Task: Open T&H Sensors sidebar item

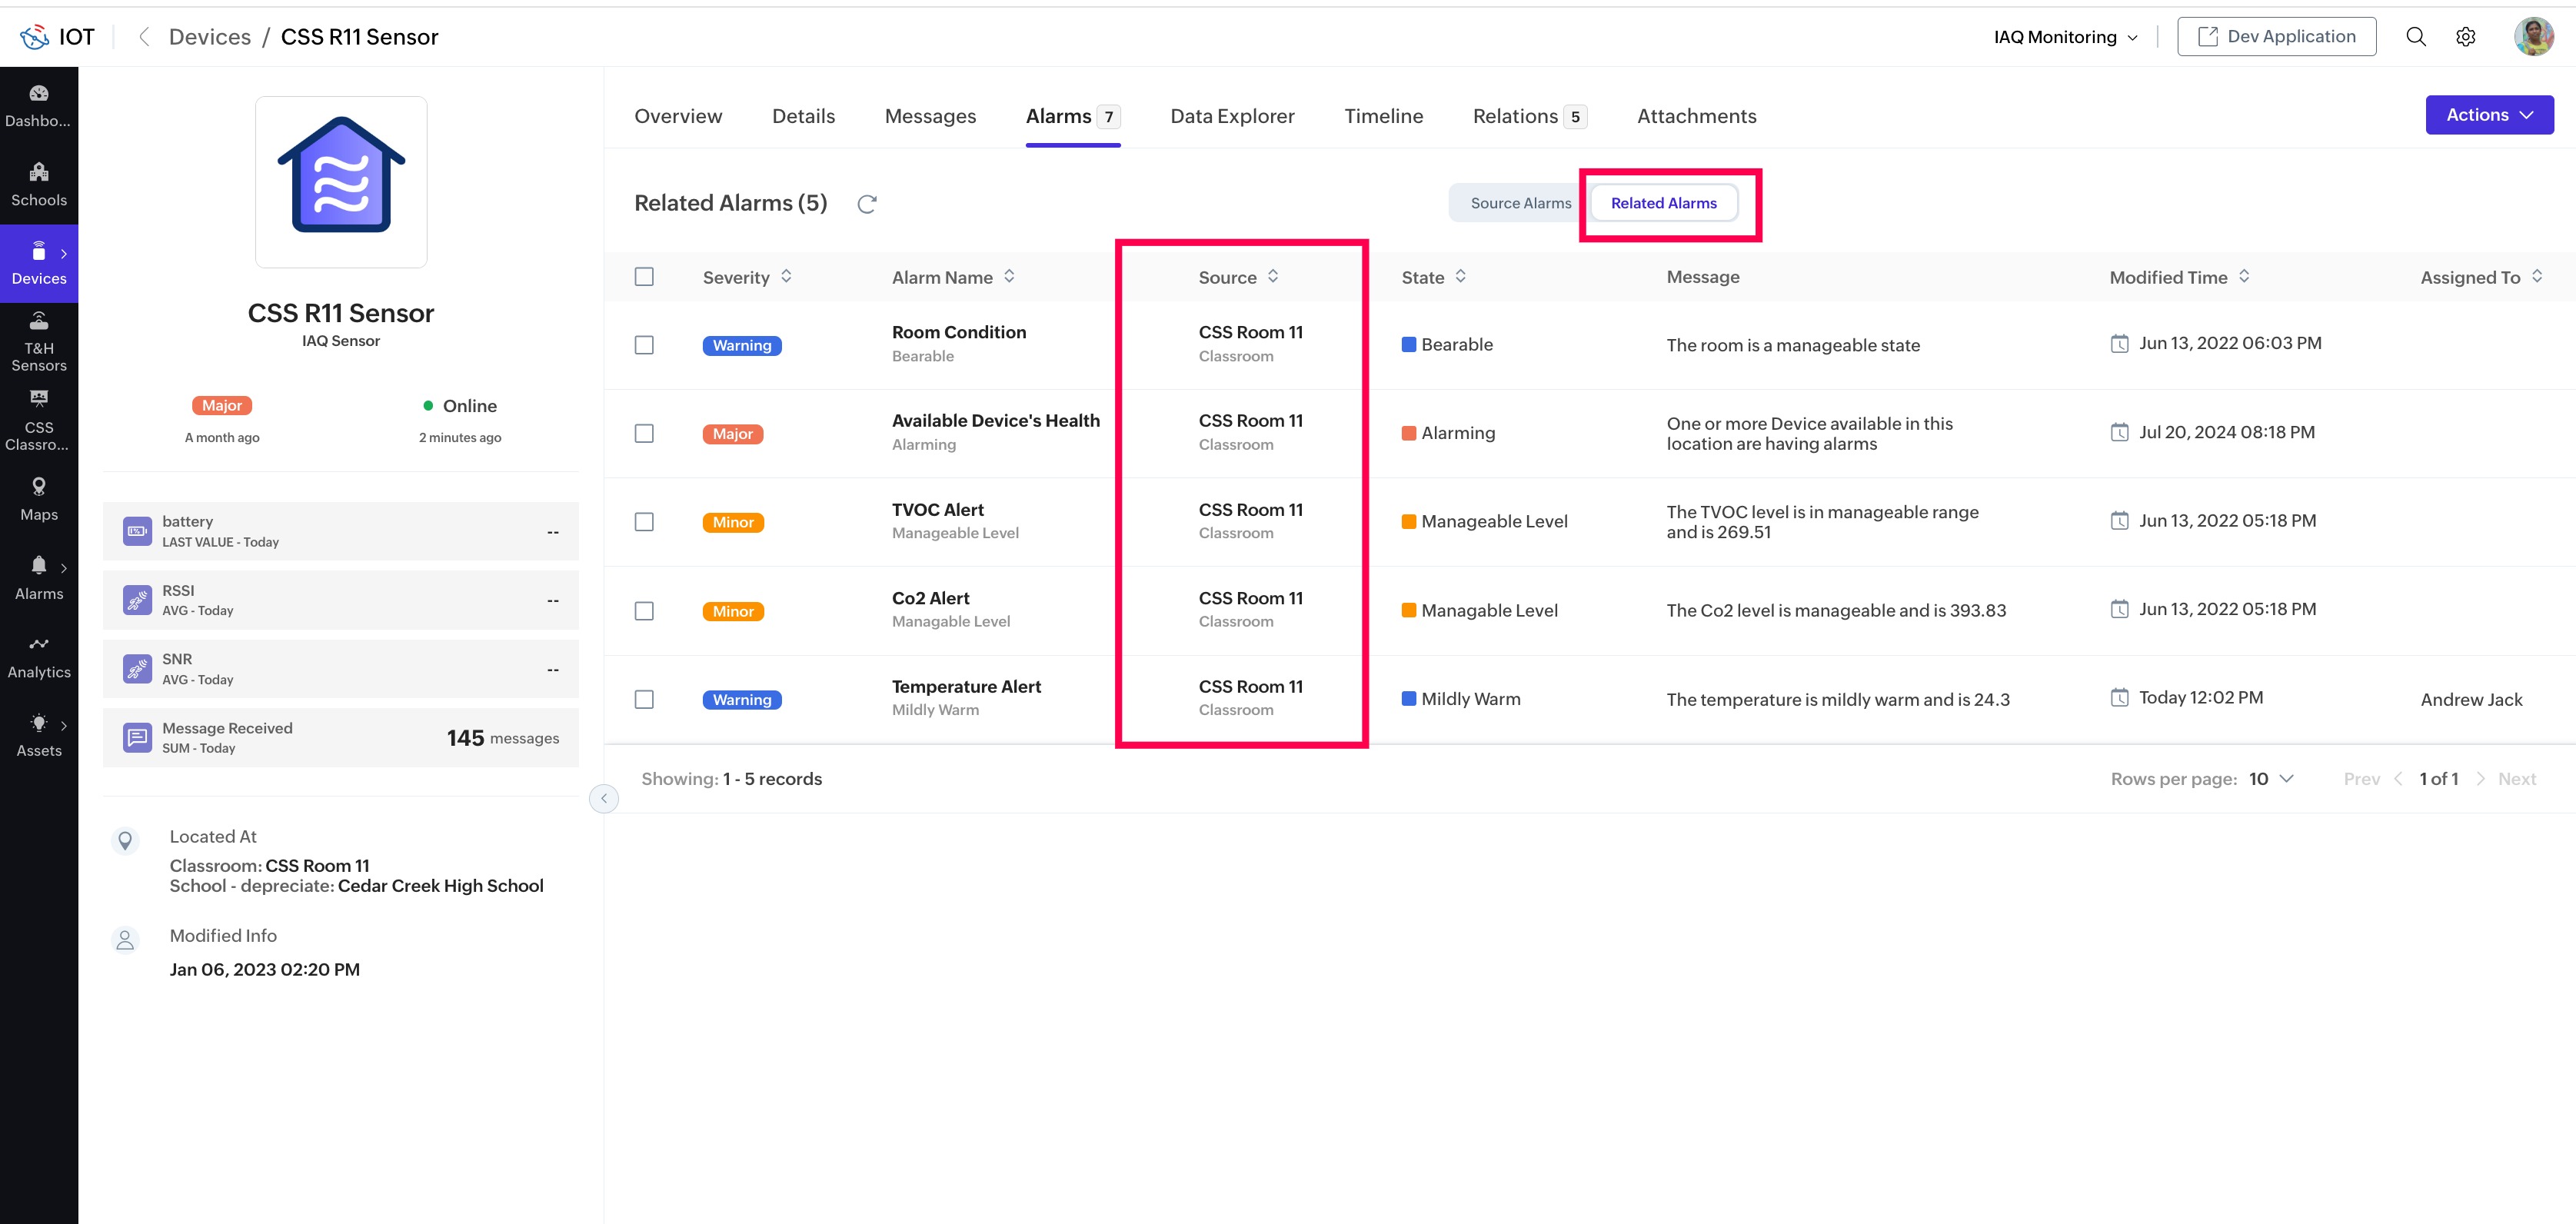Action: point(39,342)
